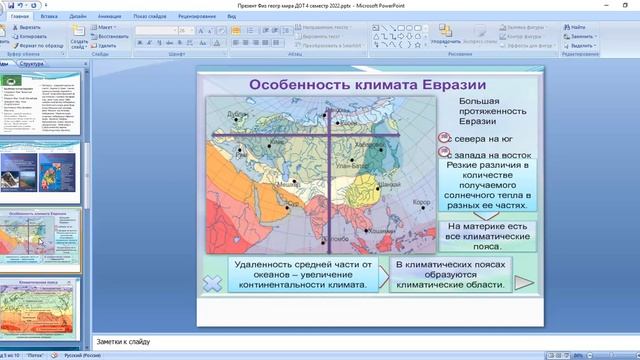The height and width of the screenshot is (360, 640).
Task: Expand the Макет layout dropdown
Action: pyautogui.click(x=103, y=27)
